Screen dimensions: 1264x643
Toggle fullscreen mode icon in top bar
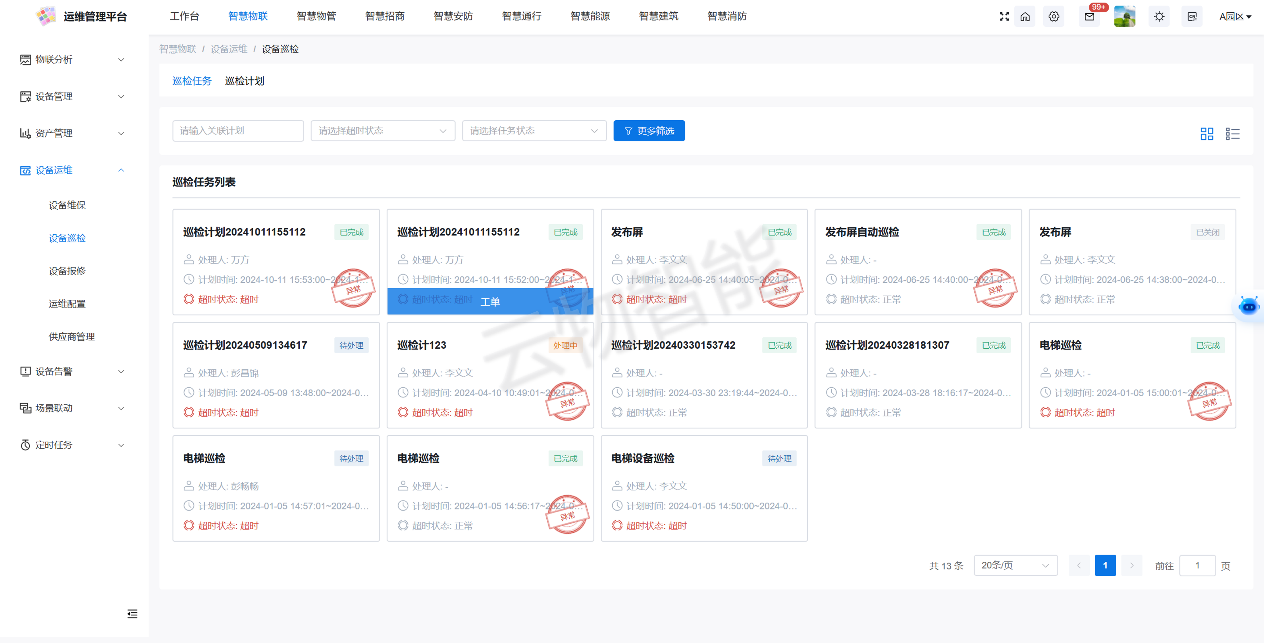[x=1005, y=16]
